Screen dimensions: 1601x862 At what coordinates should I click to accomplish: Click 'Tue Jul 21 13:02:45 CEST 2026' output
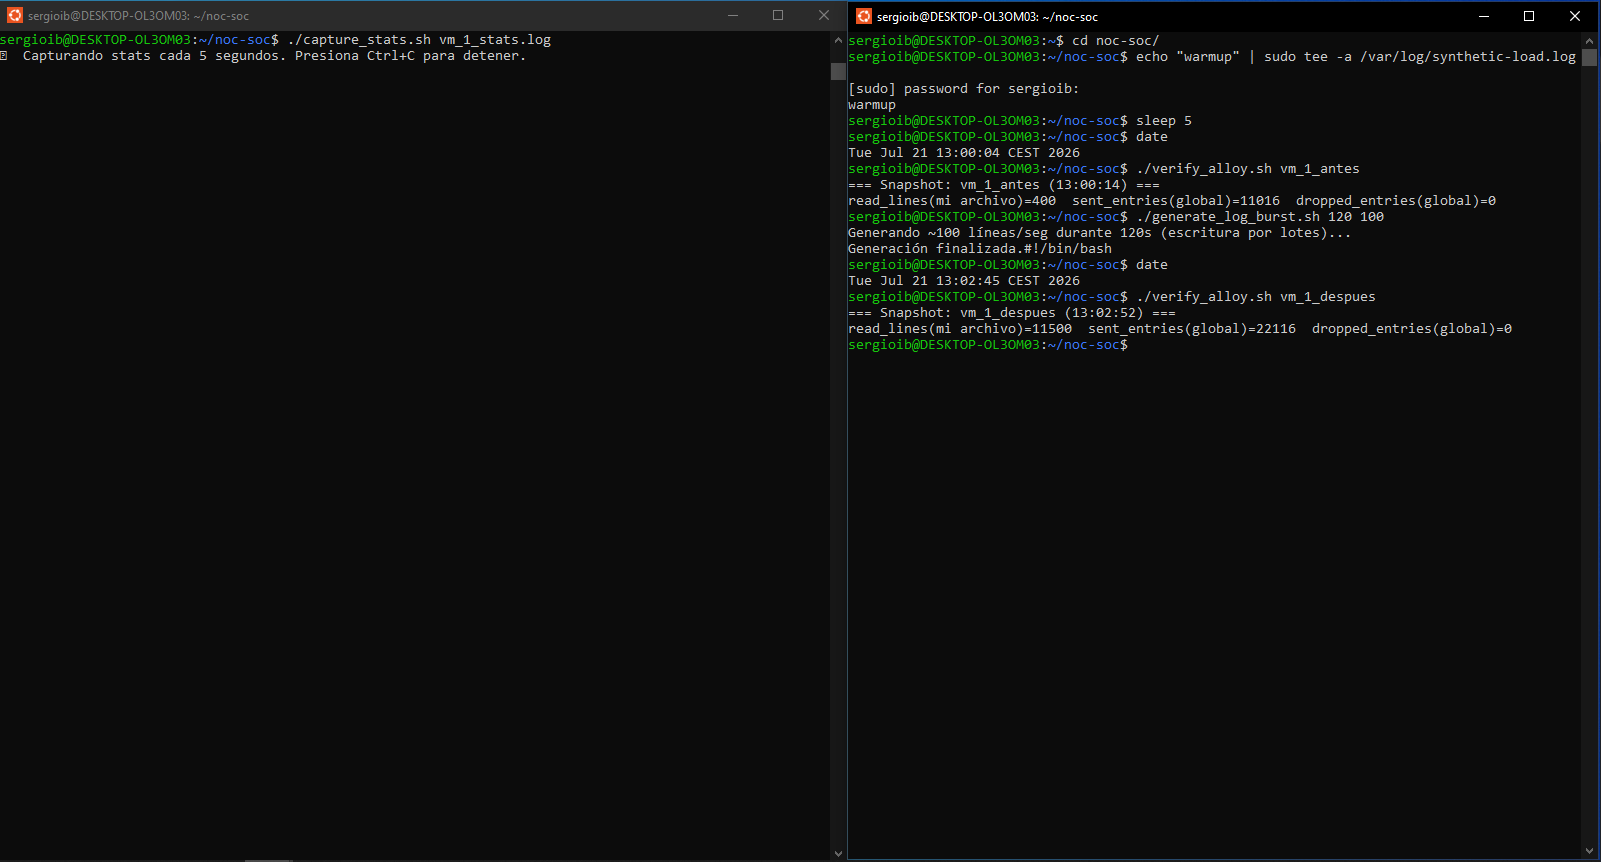pyautogui.click(x=964, y=281)
